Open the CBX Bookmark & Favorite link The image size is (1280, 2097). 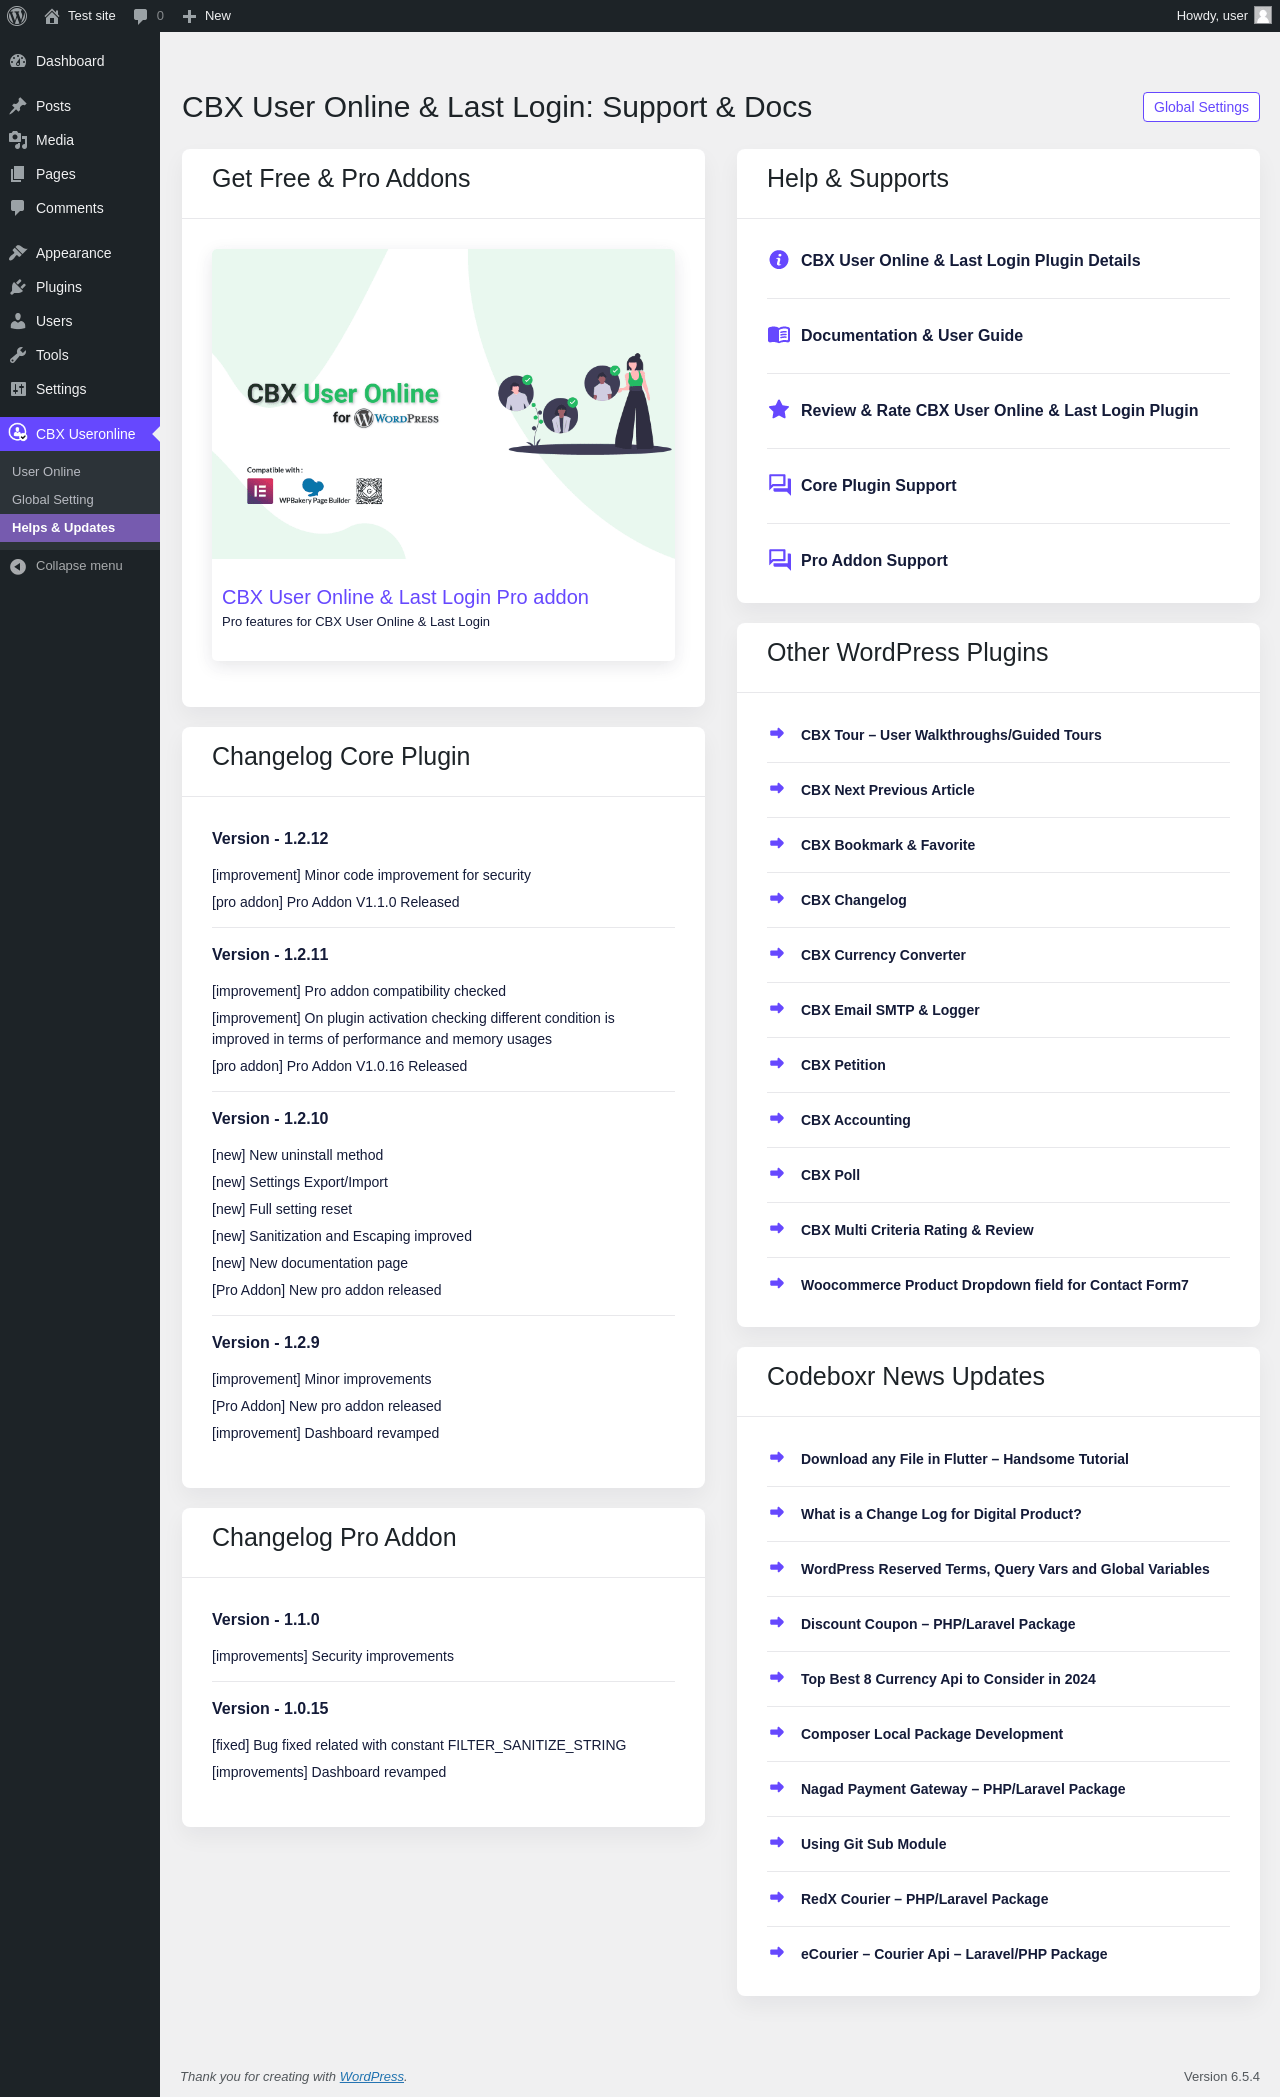click(x=888, y=845)
